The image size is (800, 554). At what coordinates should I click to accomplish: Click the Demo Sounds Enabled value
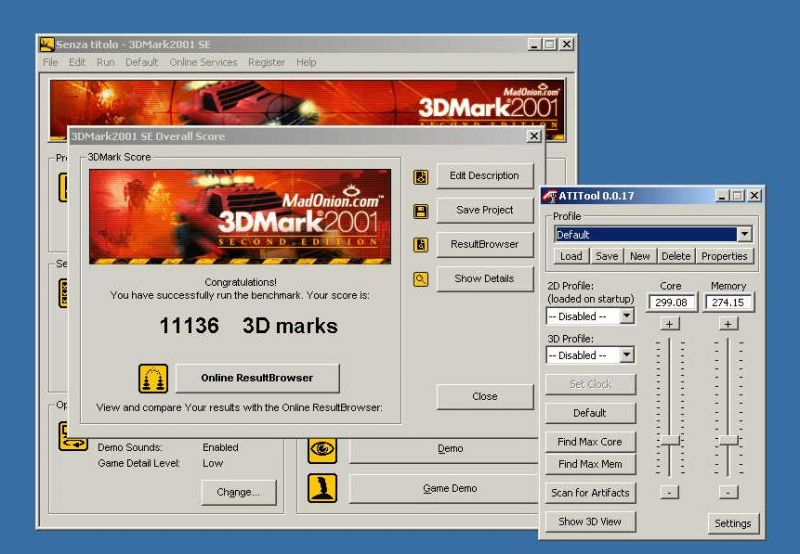220,447
